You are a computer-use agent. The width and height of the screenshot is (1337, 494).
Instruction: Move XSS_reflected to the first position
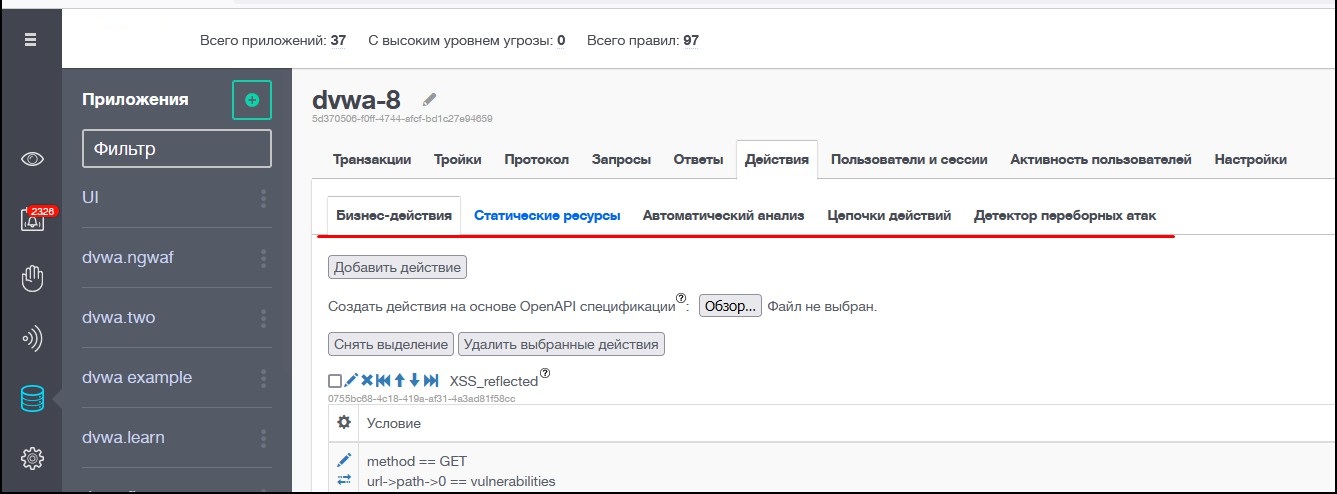[x=382, y=380]
